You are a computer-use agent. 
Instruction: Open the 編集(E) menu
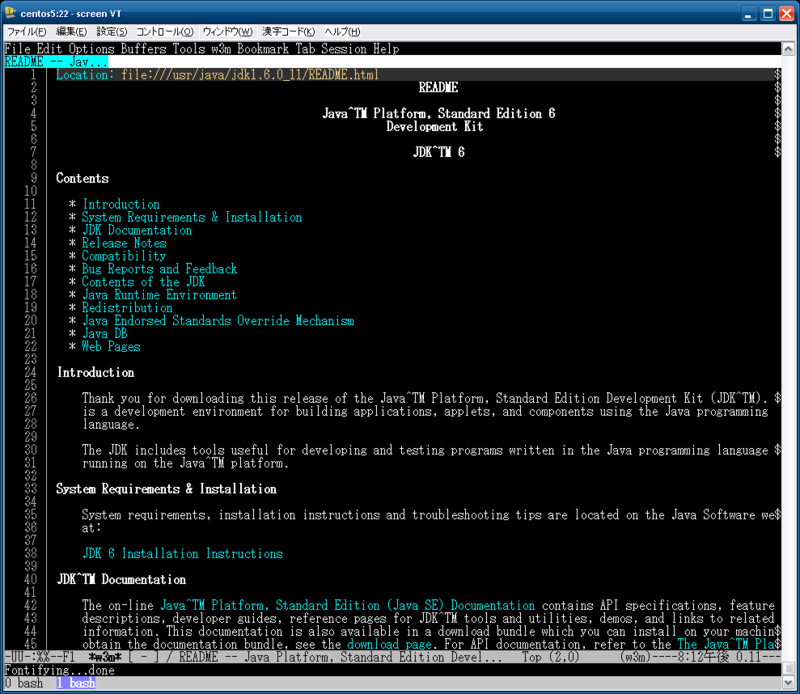(71, 32)
